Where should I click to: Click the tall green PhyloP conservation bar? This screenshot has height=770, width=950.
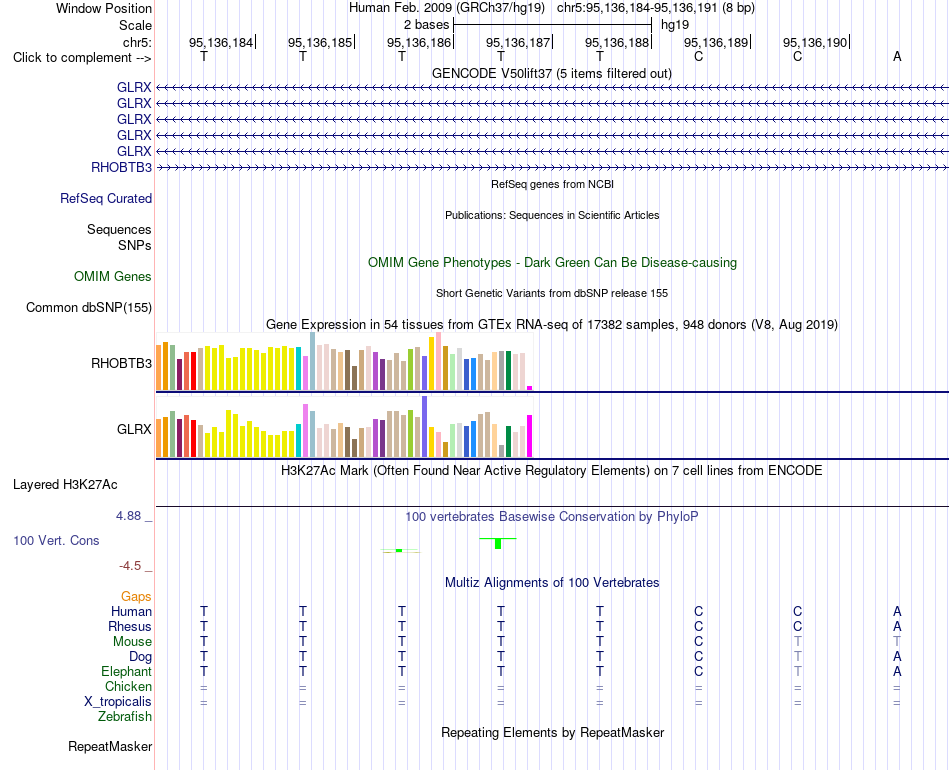tap(498, 543)
